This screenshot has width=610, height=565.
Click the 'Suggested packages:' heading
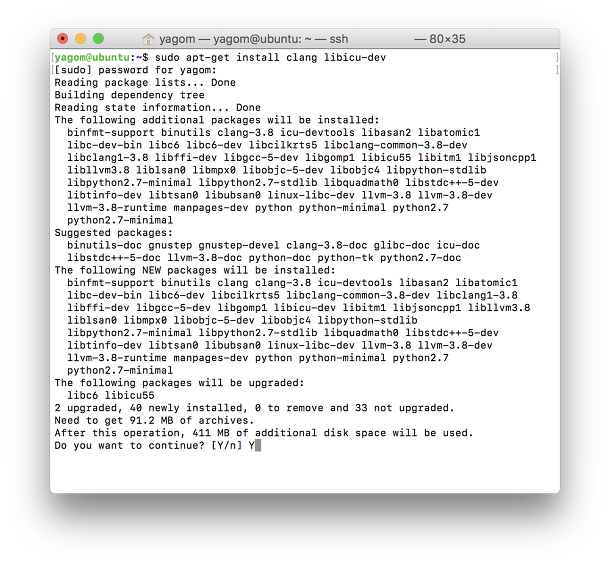pyautogui.click(x=114, y=233)
